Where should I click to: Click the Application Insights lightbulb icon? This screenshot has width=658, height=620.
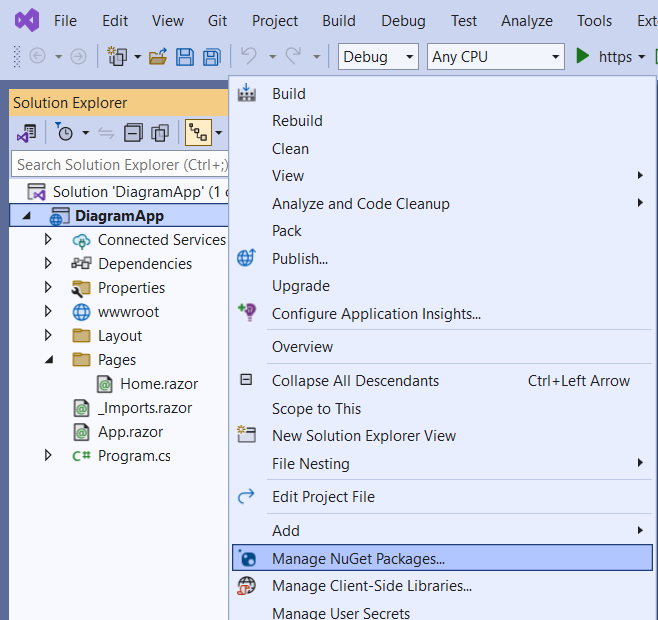pyautogui.click(x=247, y=312)
